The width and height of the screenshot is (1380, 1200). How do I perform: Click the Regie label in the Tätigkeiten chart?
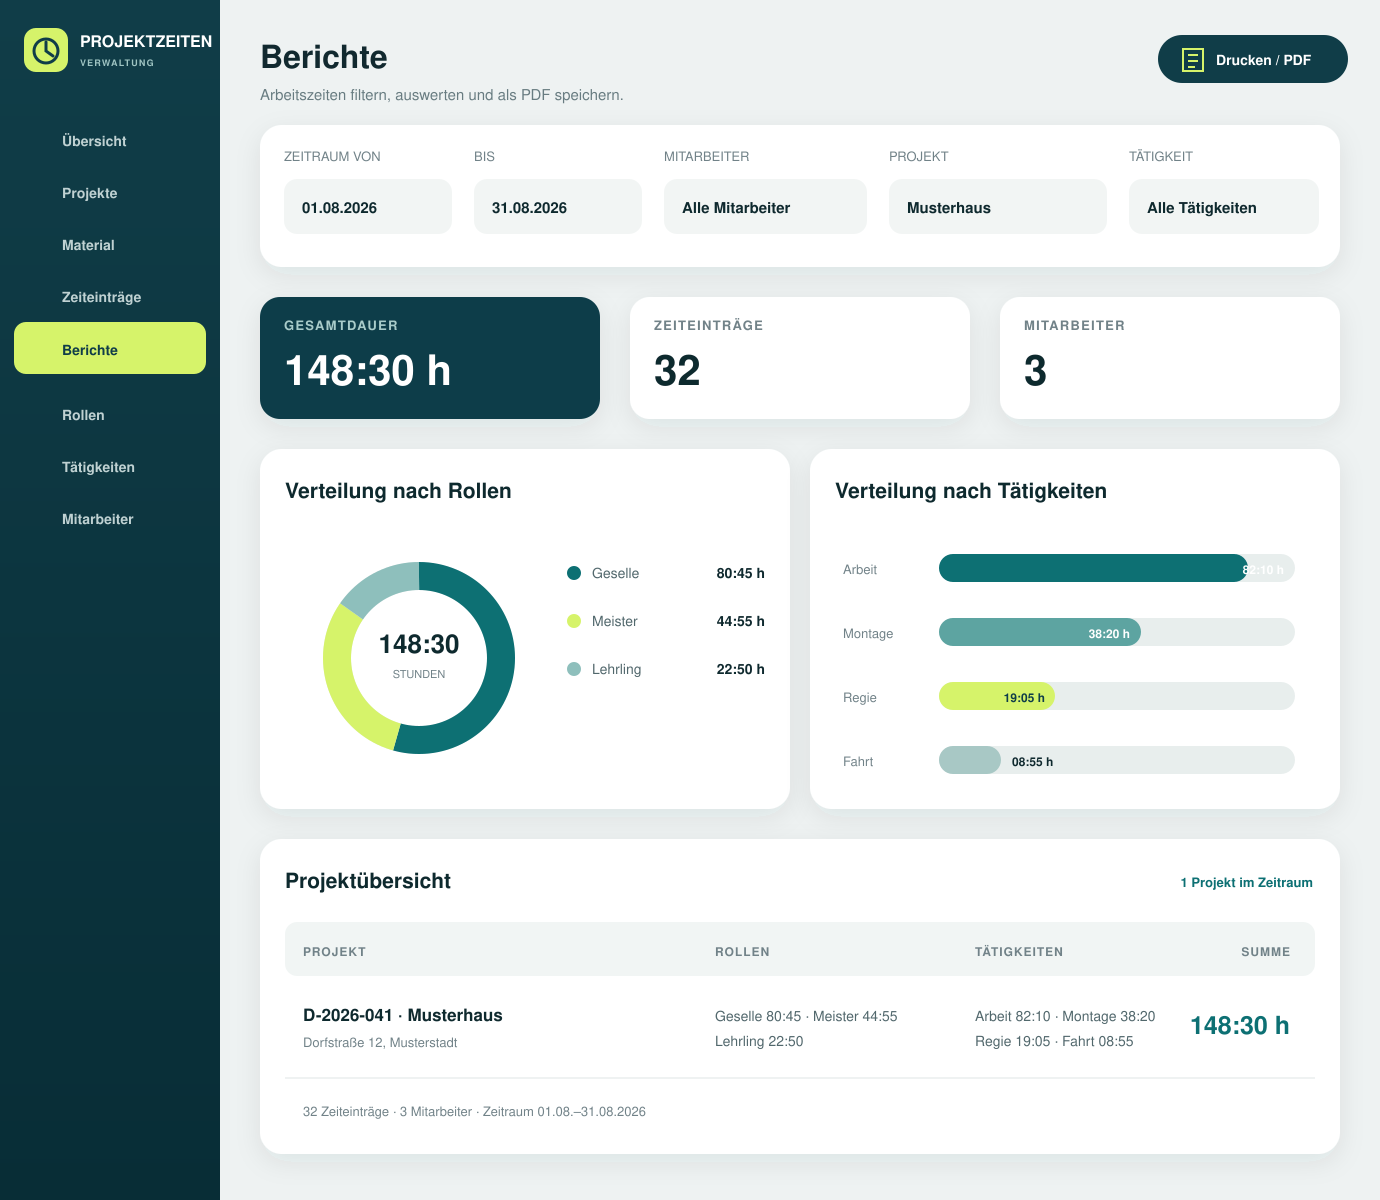[x=860, y=697]
